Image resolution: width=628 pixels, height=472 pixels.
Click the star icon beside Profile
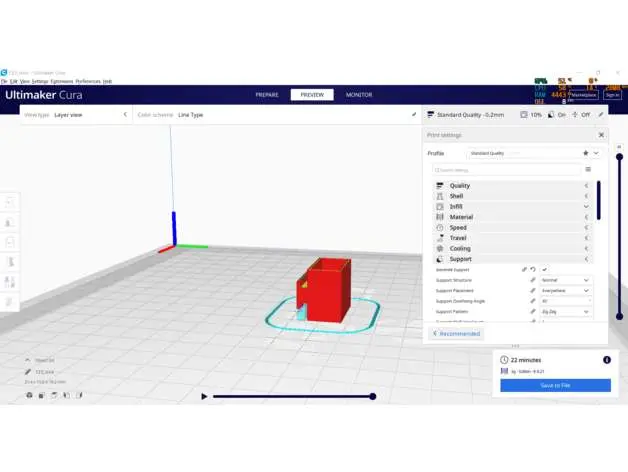[586, 153]
